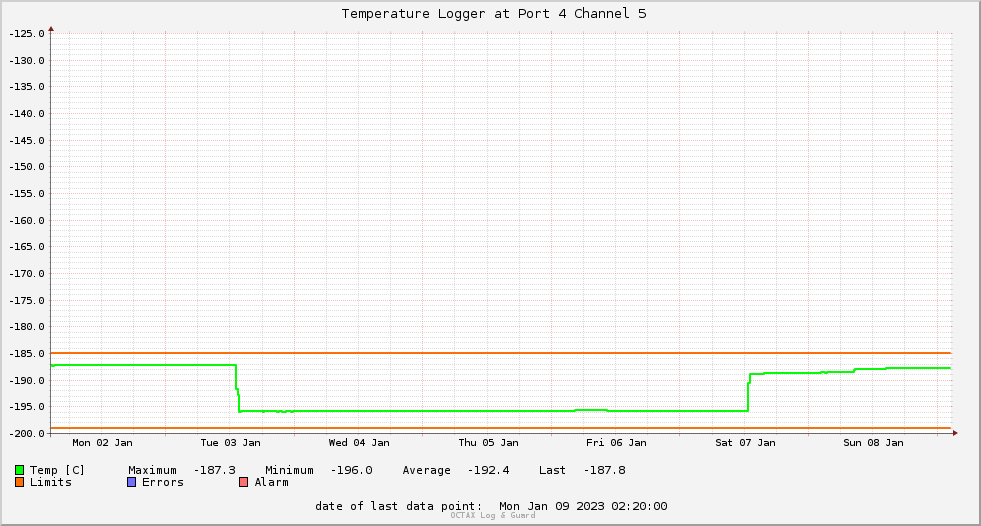Click the green Temp [C] legend swatch
This screenshot has height=526, width=981.
(19, 470)
